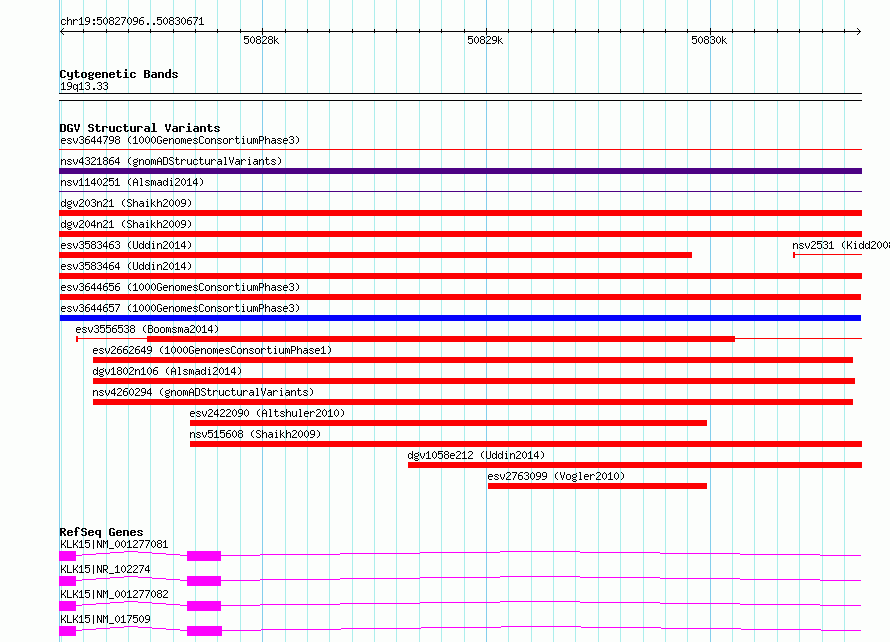Open the nsv2531 (Kidd) variant label
890x642 pixels.
coord(841,245)
